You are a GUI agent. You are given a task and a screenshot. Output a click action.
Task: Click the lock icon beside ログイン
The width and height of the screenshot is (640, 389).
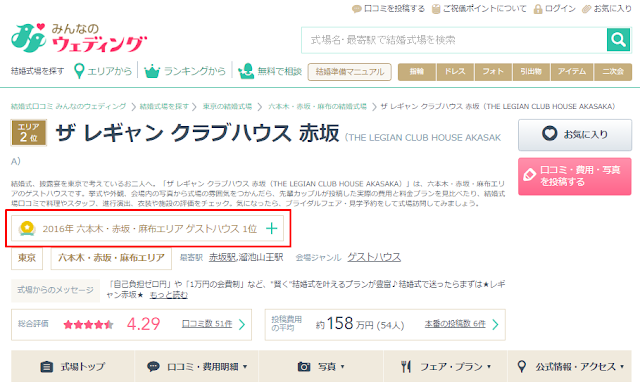coord(538,9)
